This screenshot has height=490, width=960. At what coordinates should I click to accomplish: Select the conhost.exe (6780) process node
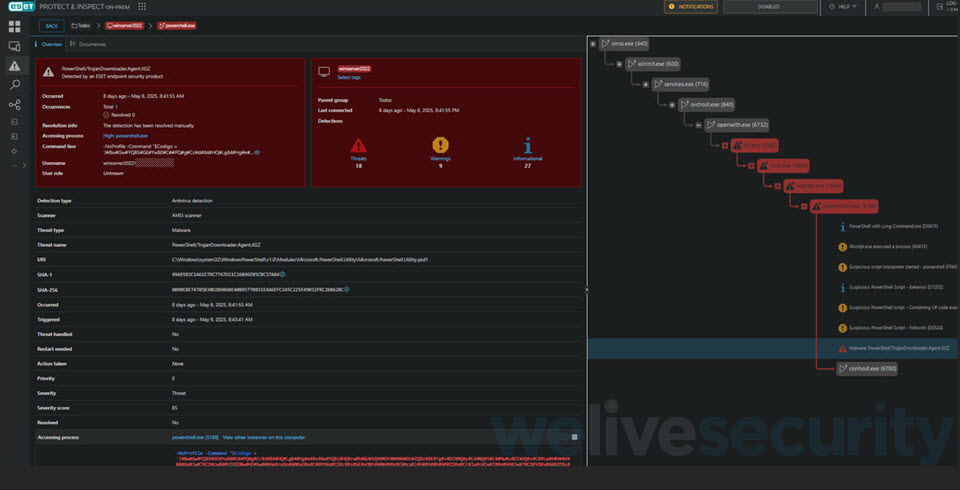[x=867, y=369]
